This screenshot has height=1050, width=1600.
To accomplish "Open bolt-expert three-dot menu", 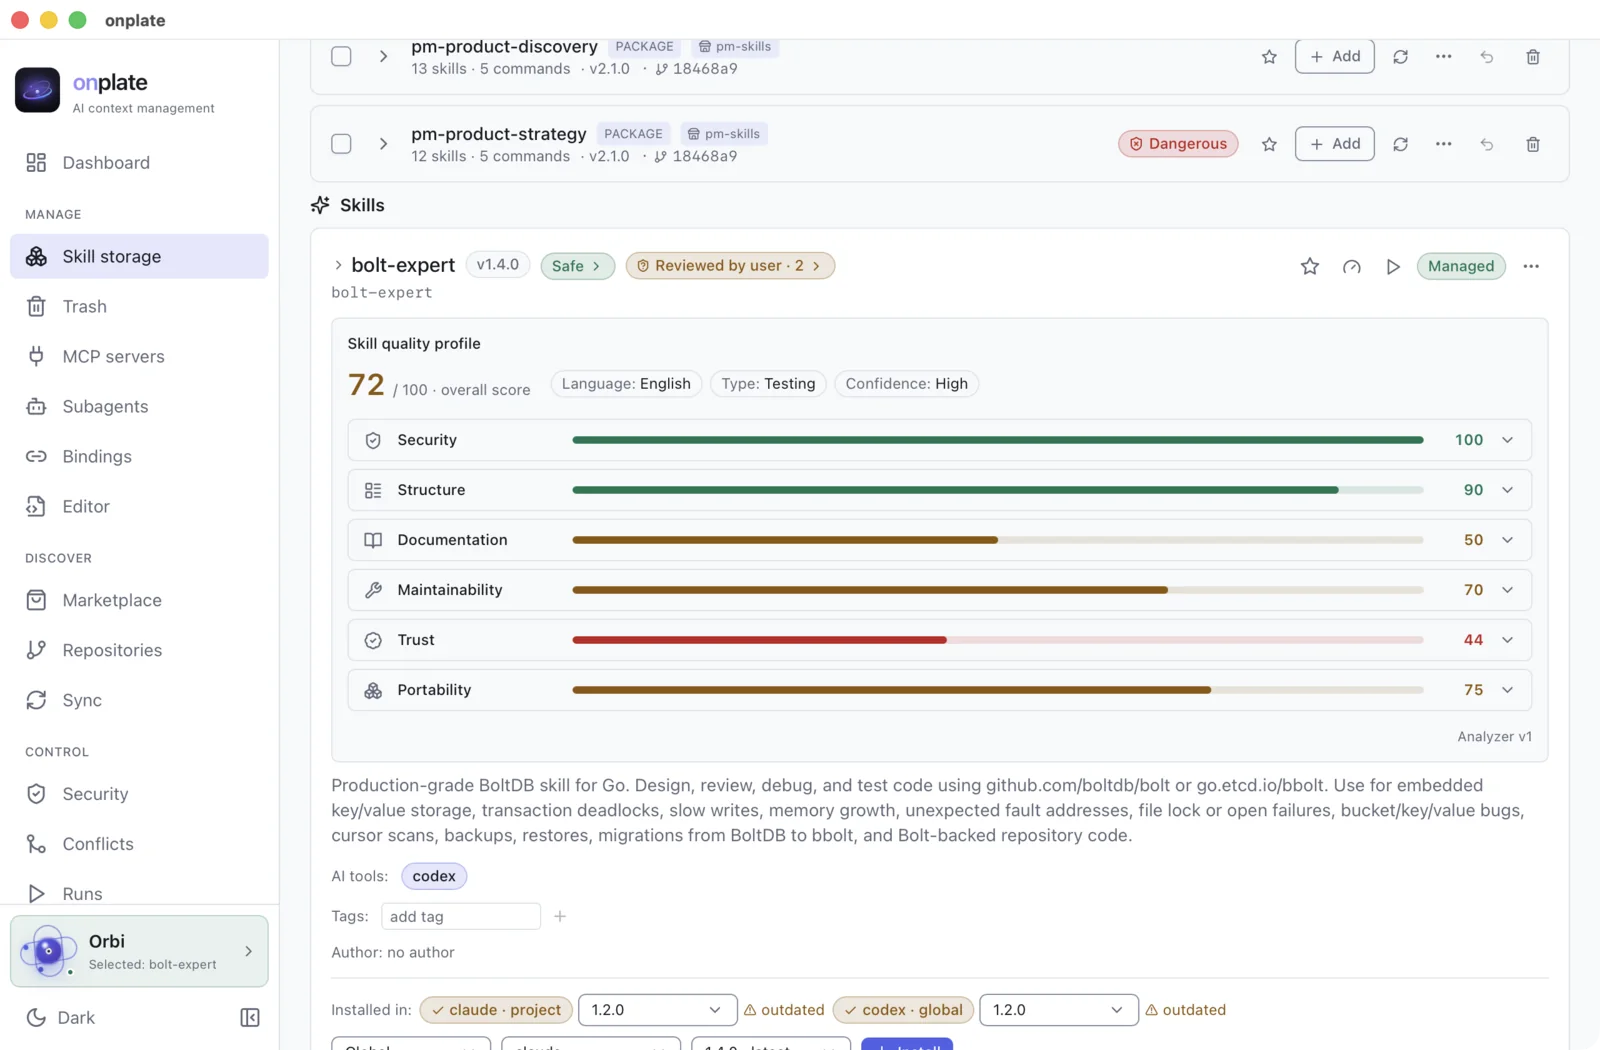I will click(x=1531, y=266).
